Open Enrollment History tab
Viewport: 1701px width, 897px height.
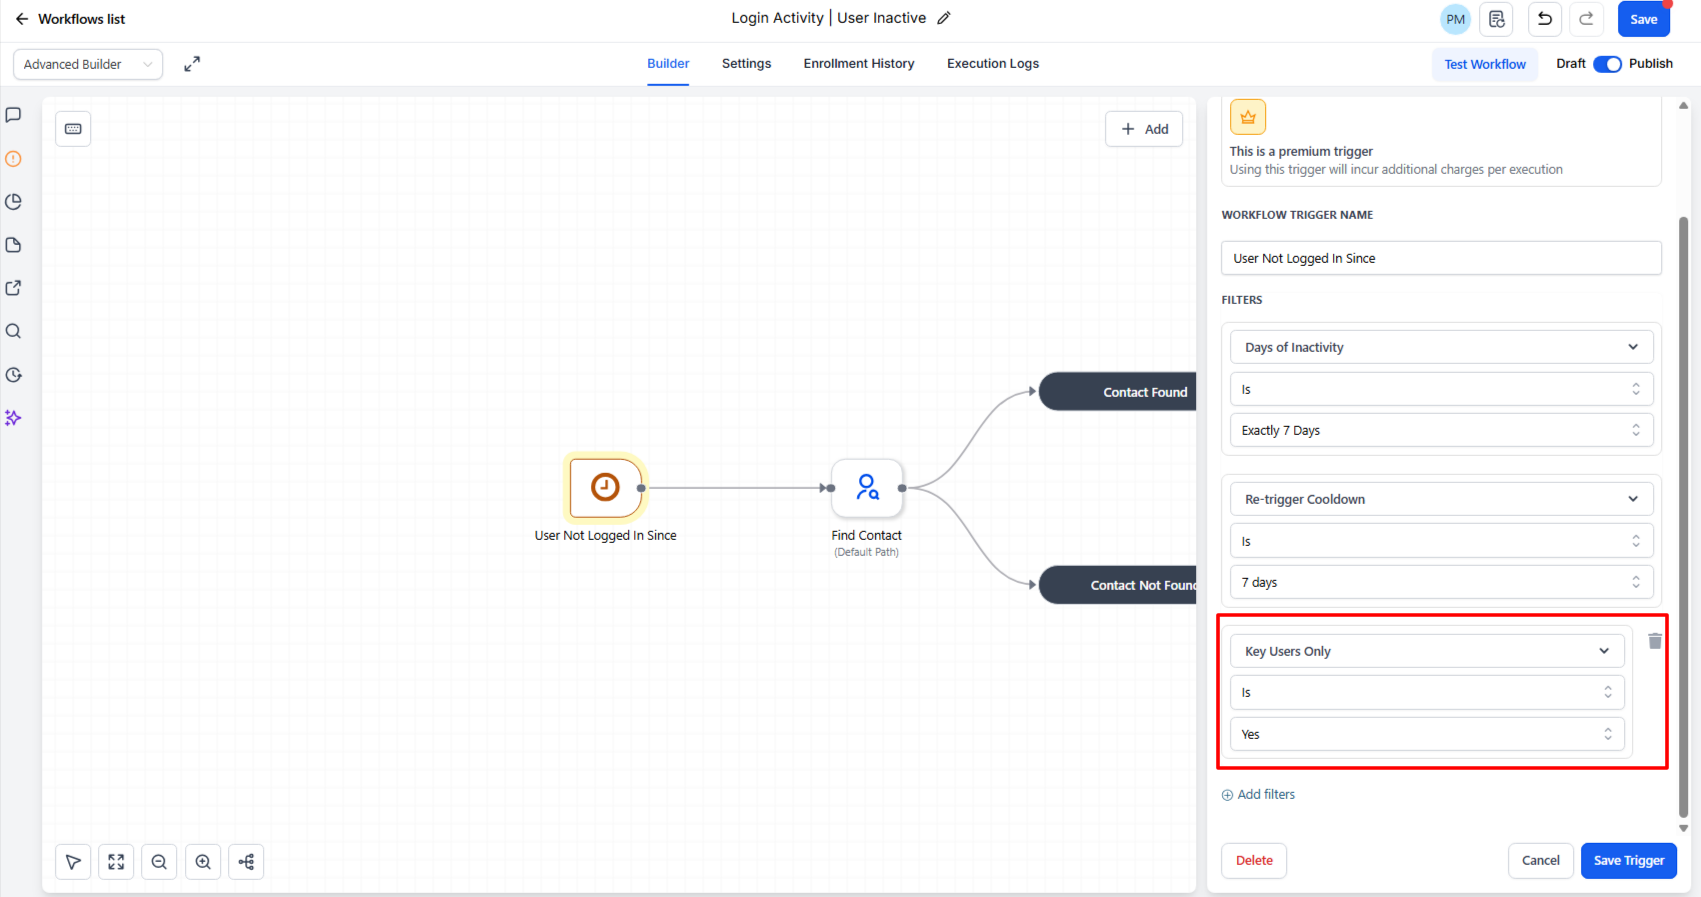coord(859,64)
